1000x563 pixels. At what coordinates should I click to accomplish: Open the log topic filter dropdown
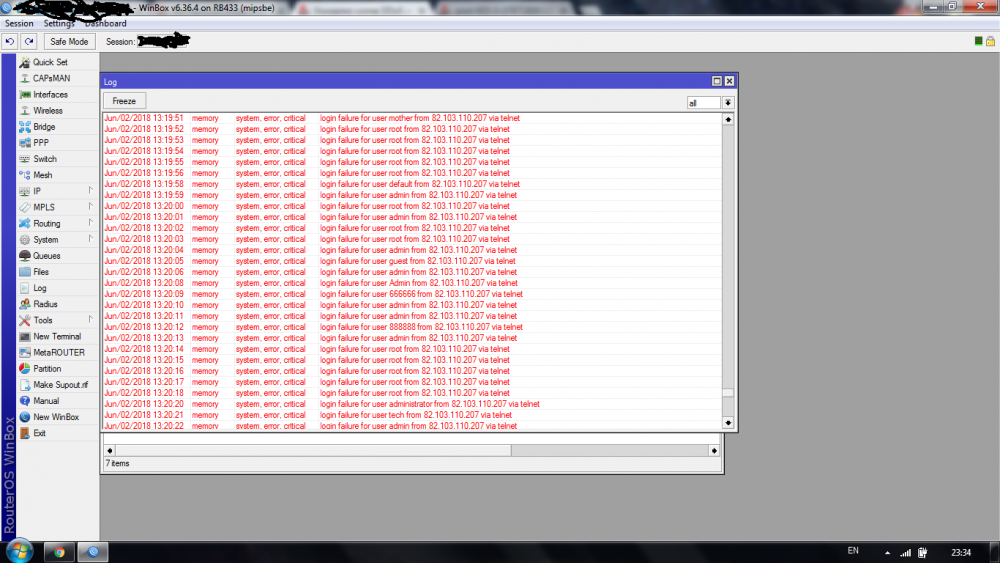pos(728,102)
